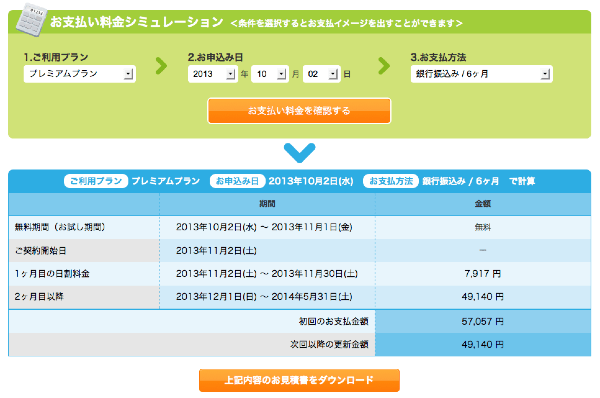Screen dimensions: 600x398
Task: Click the お支払方法 pill label in results header
Action: [x=391, y=181]
